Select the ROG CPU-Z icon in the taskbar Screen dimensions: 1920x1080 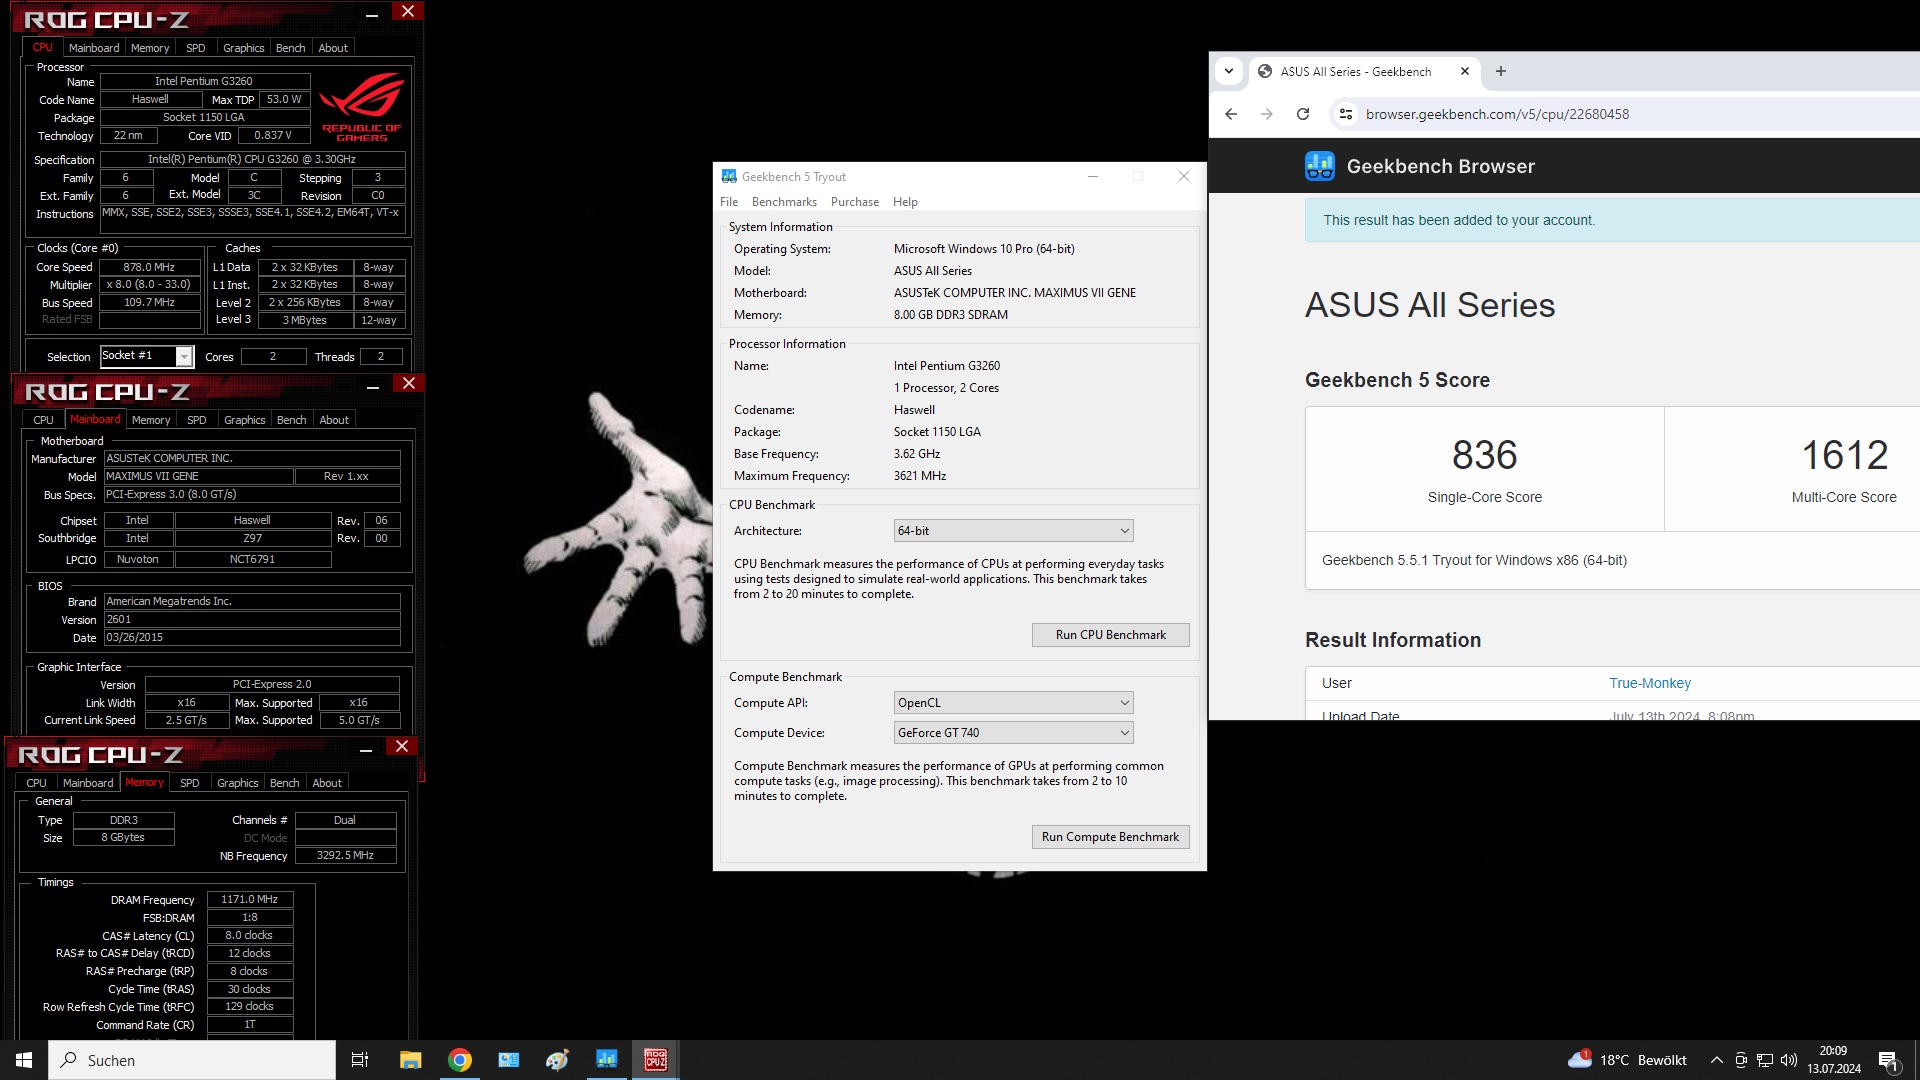point(656,1060)
